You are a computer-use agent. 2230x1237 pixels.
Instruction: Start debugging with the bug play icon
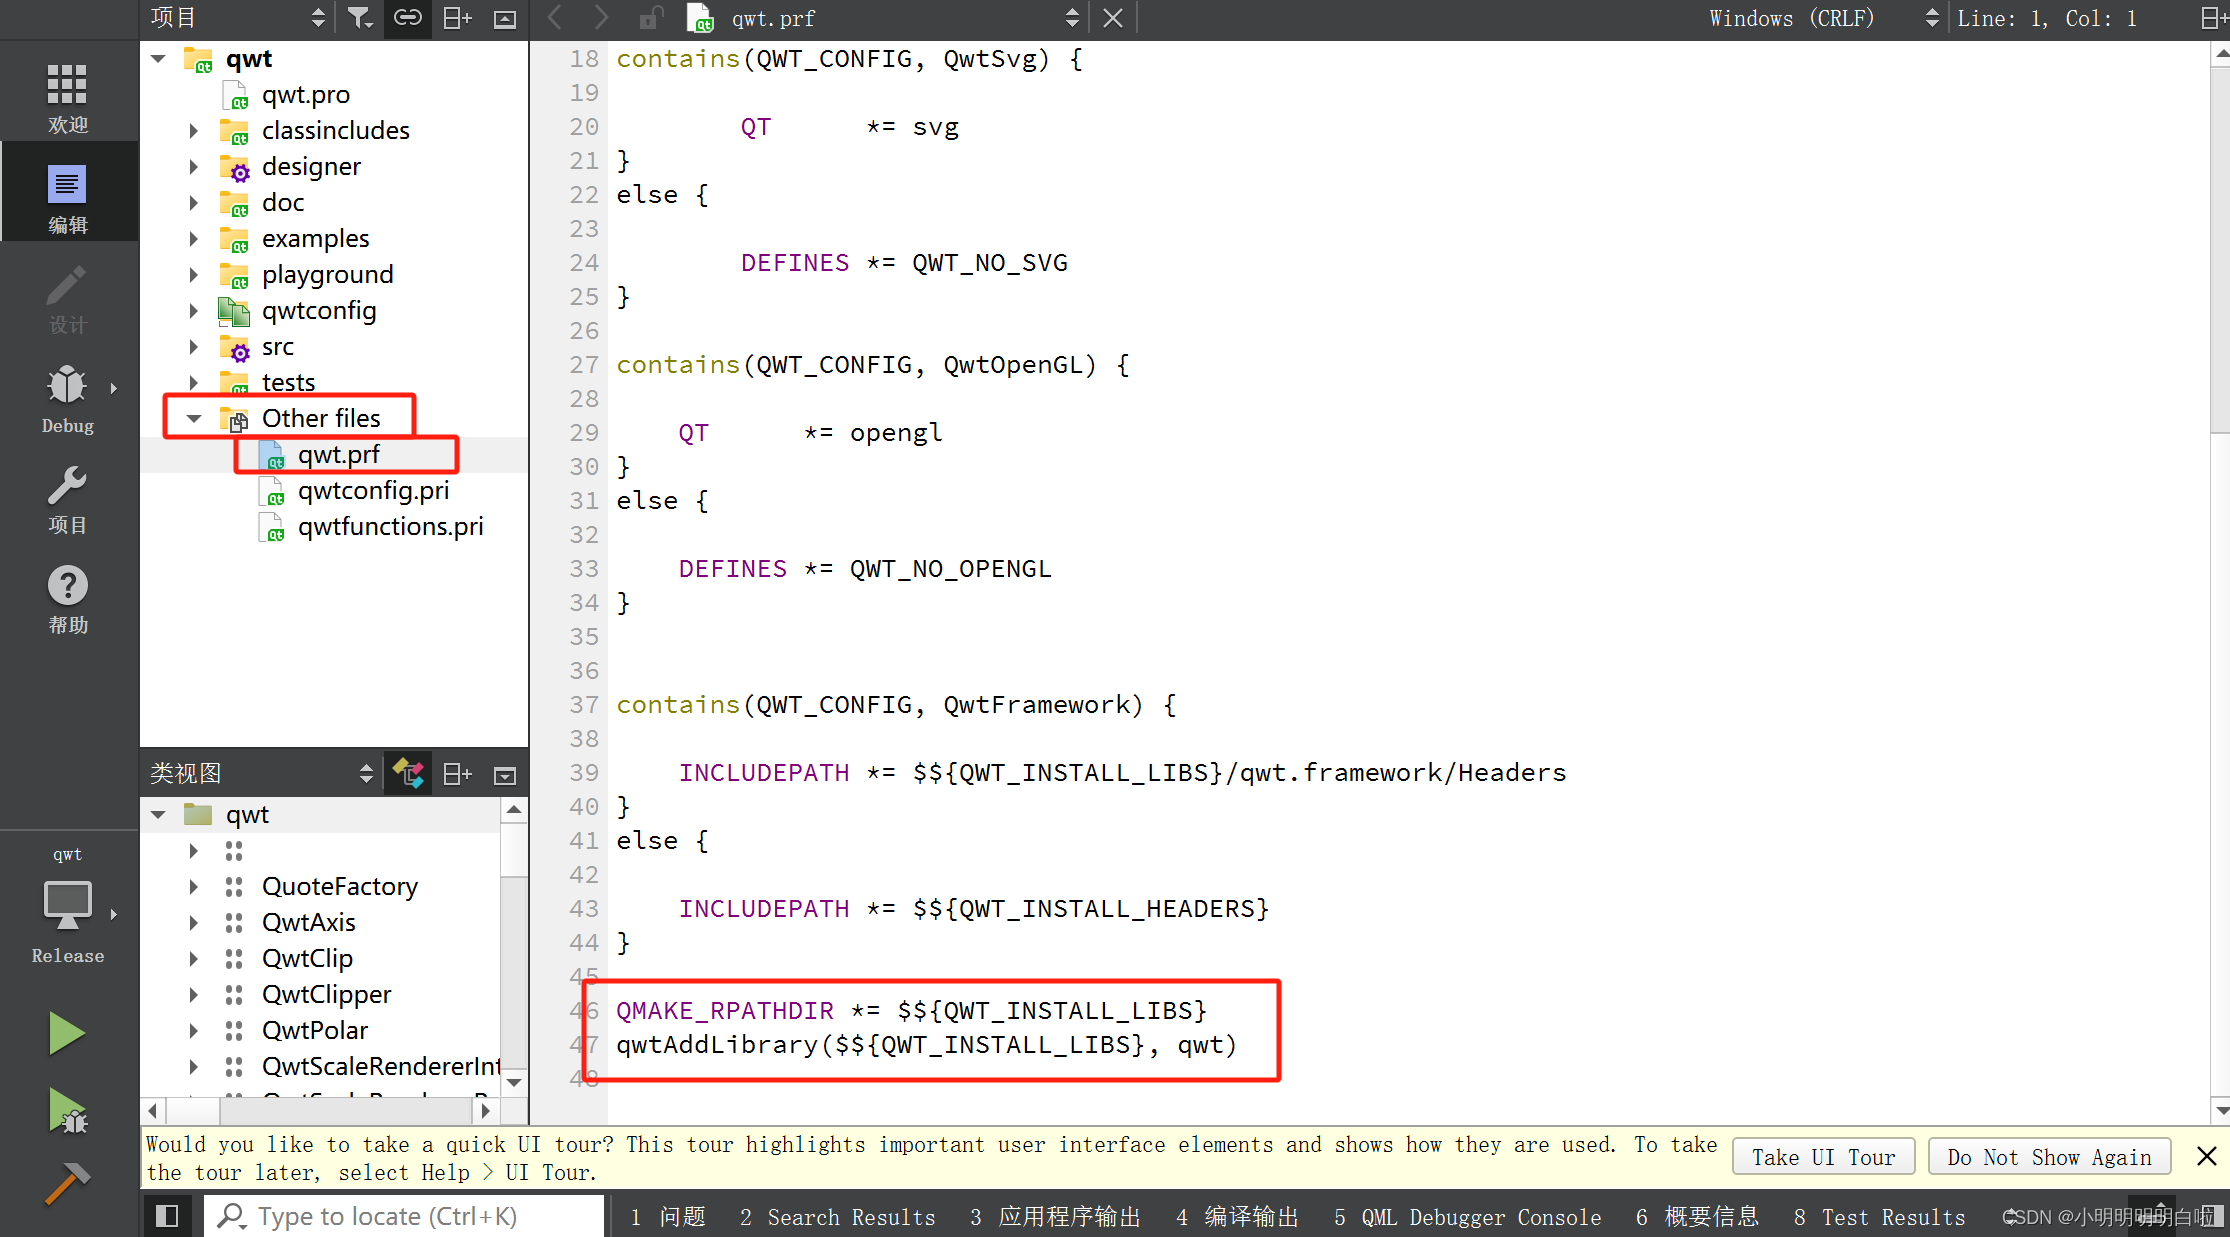(x=66, y=1110)
